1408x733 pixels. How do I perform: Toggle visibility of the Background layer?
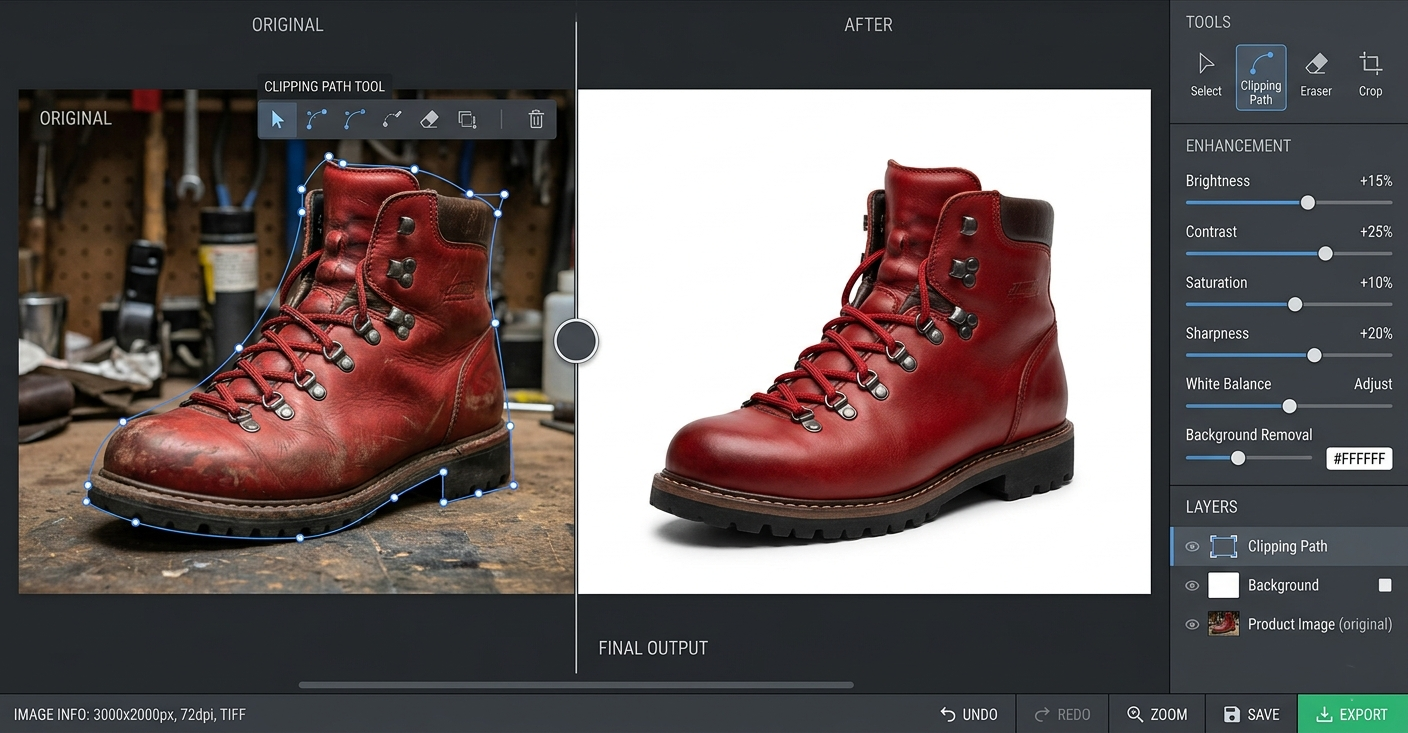pos(1192,586)
